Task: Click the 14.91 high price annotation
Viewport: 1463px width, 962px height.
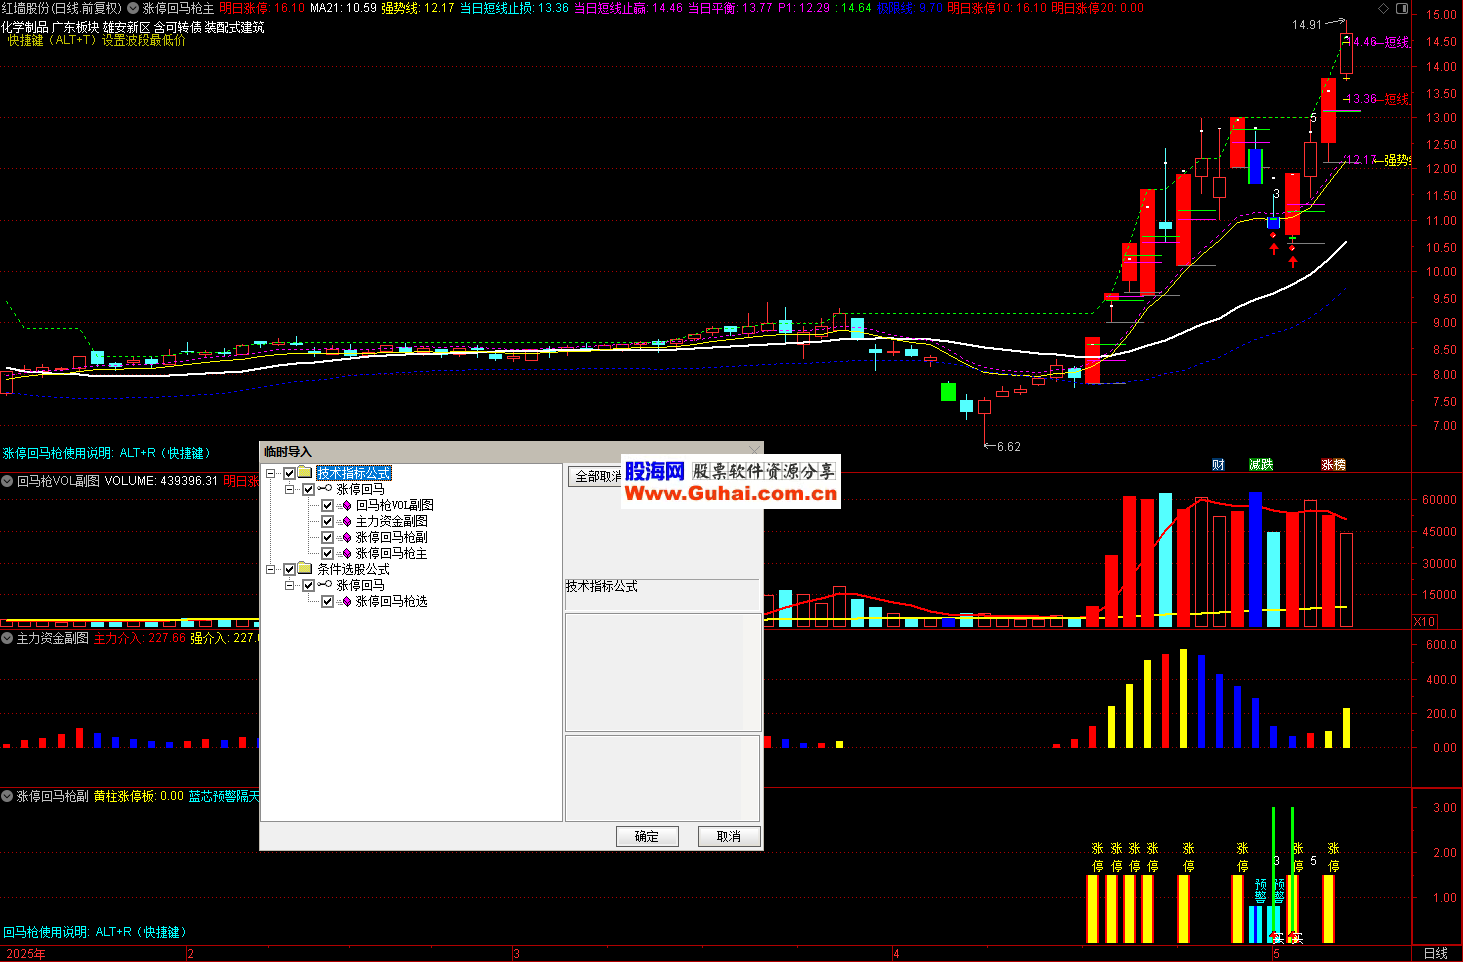Action: 1306,25
